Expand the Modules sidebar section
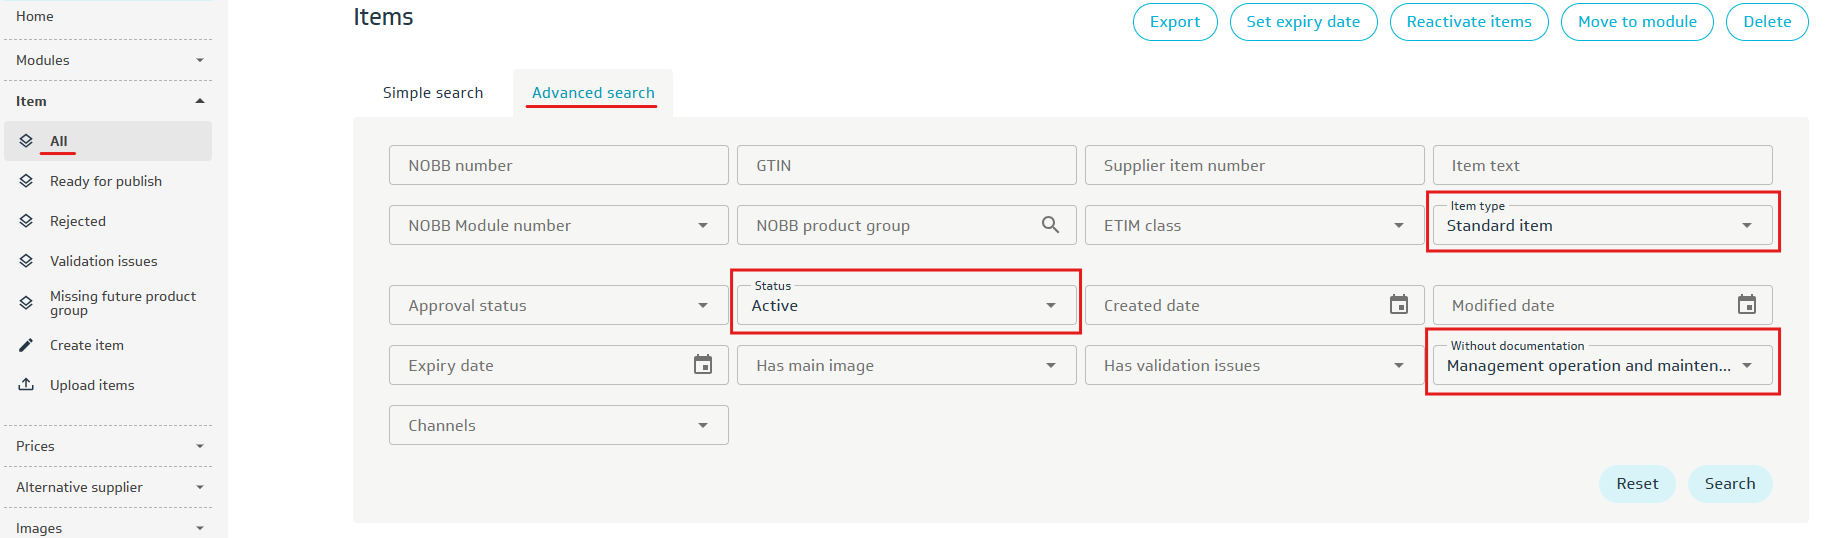1825x538 pixels. pos(108,60)
